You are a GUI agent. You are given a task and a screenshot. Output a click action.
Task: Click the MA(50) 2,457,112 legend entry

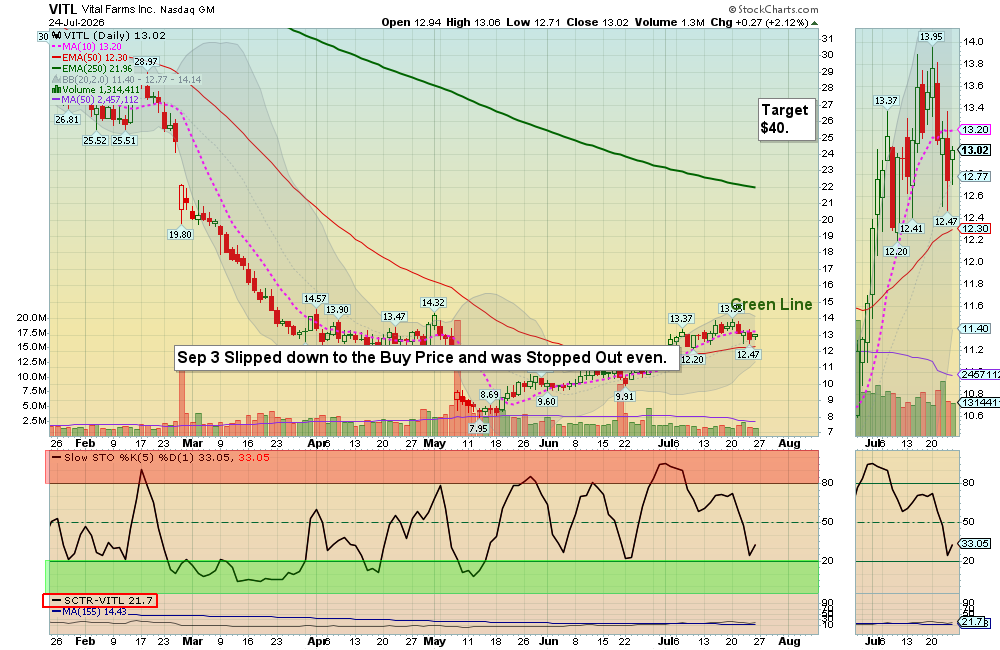point(100,100)
